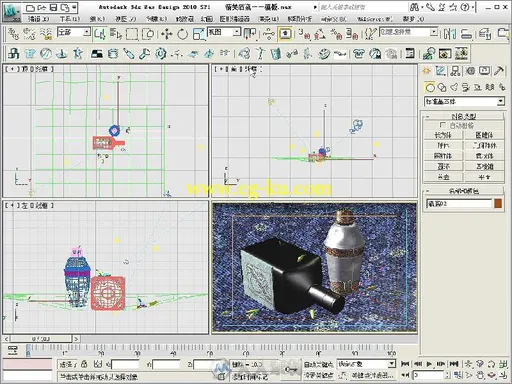Click the 长方体 Box button
The width and height of the screenshot is (512, 384).
(x=443, y=135)
